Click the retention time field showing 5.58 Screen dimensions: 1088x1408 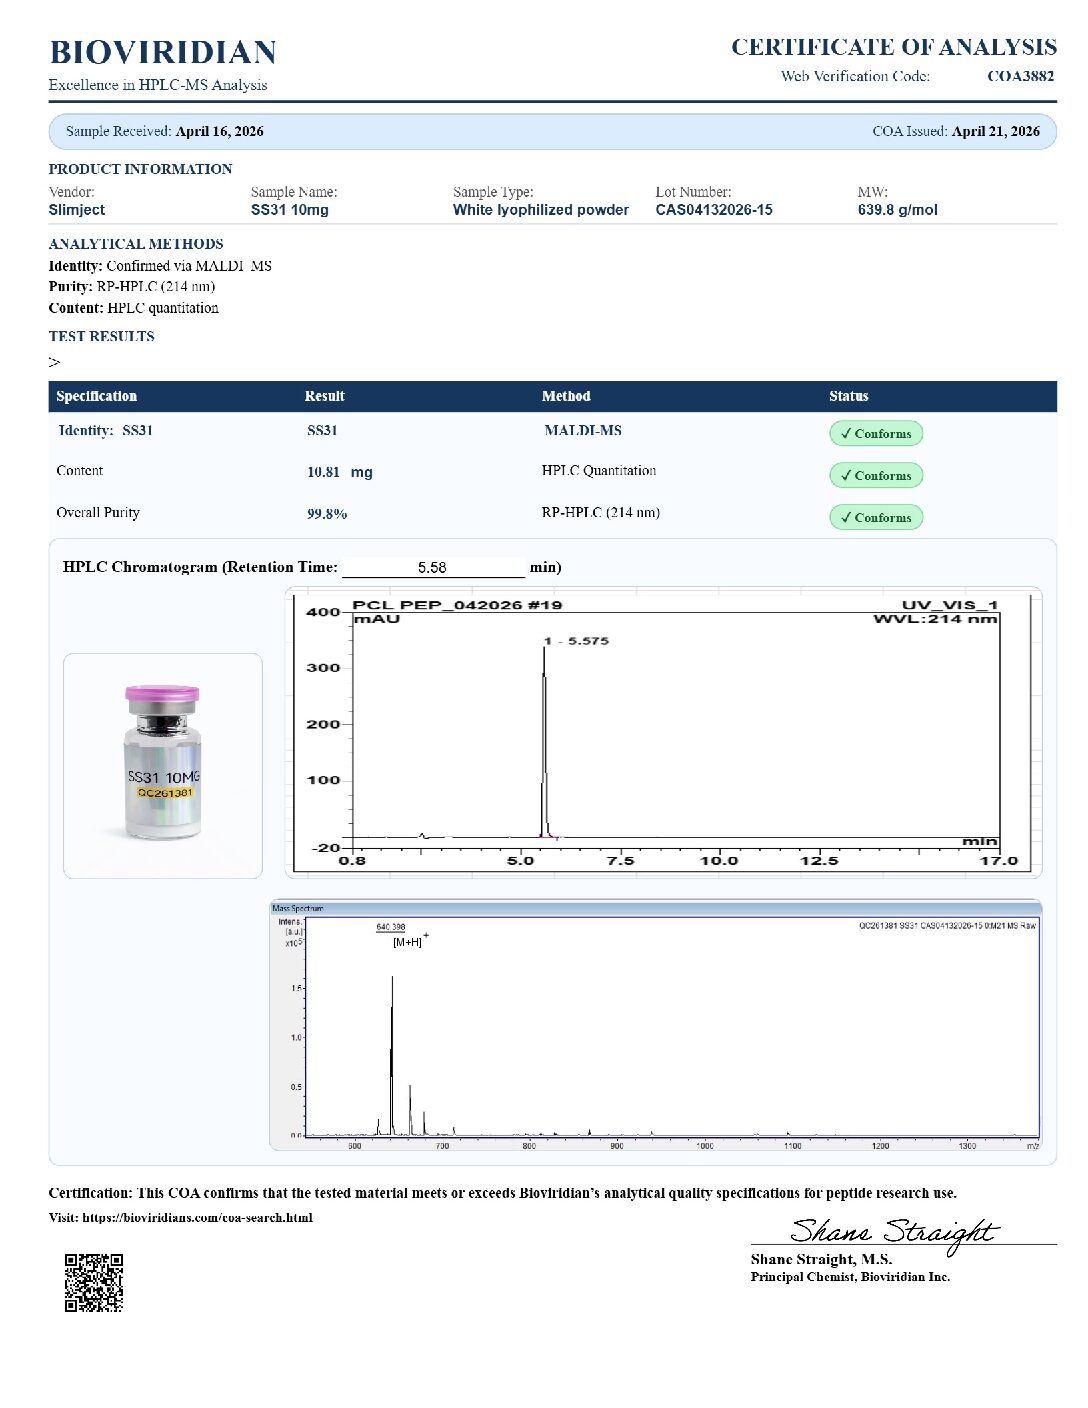(x=433, y=567)
